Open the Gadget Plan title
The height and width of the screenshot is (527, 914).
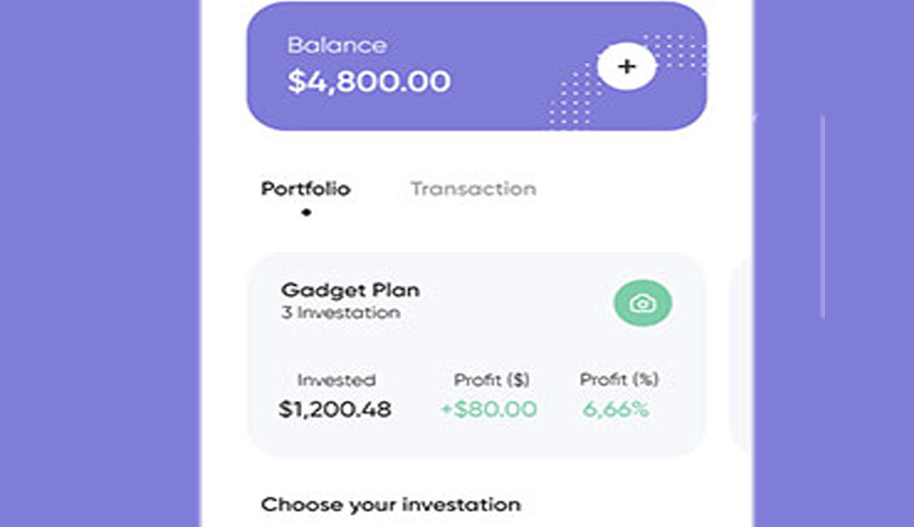click(x=350, y=290)
